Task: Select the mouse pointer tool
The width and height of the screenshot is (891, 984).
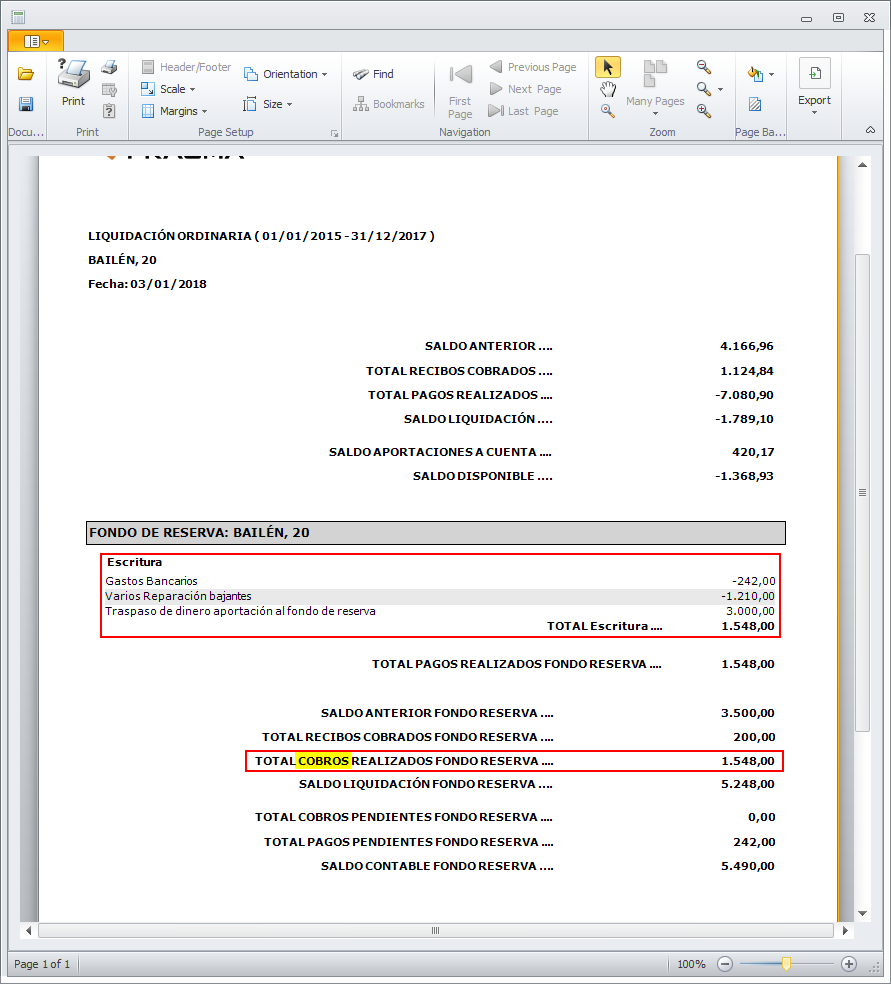Action: click(607, 67)
